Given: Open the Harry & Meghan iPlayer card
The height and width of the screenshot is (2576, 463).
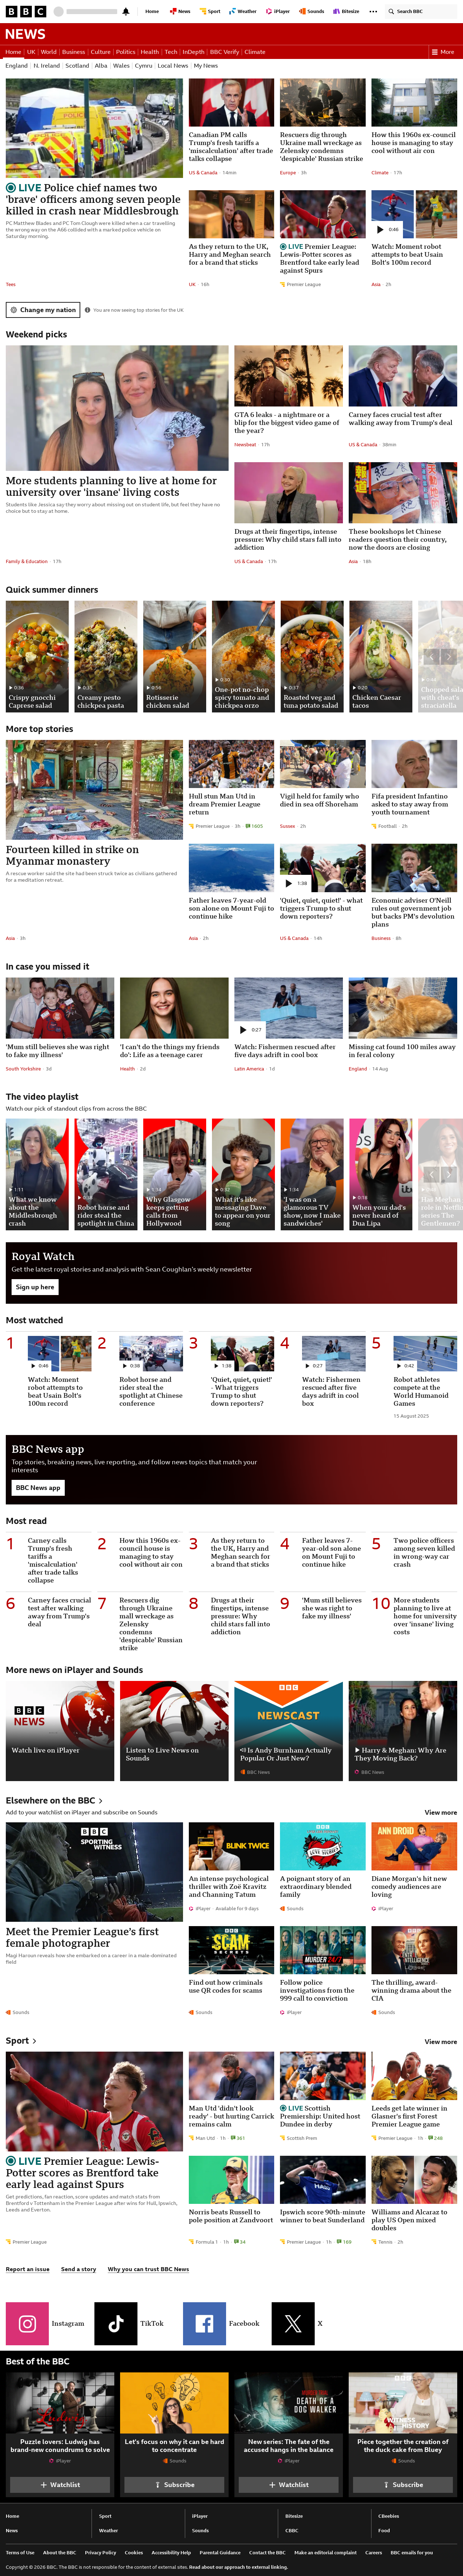Looking at the screenshot, I should pos(403,1730).
